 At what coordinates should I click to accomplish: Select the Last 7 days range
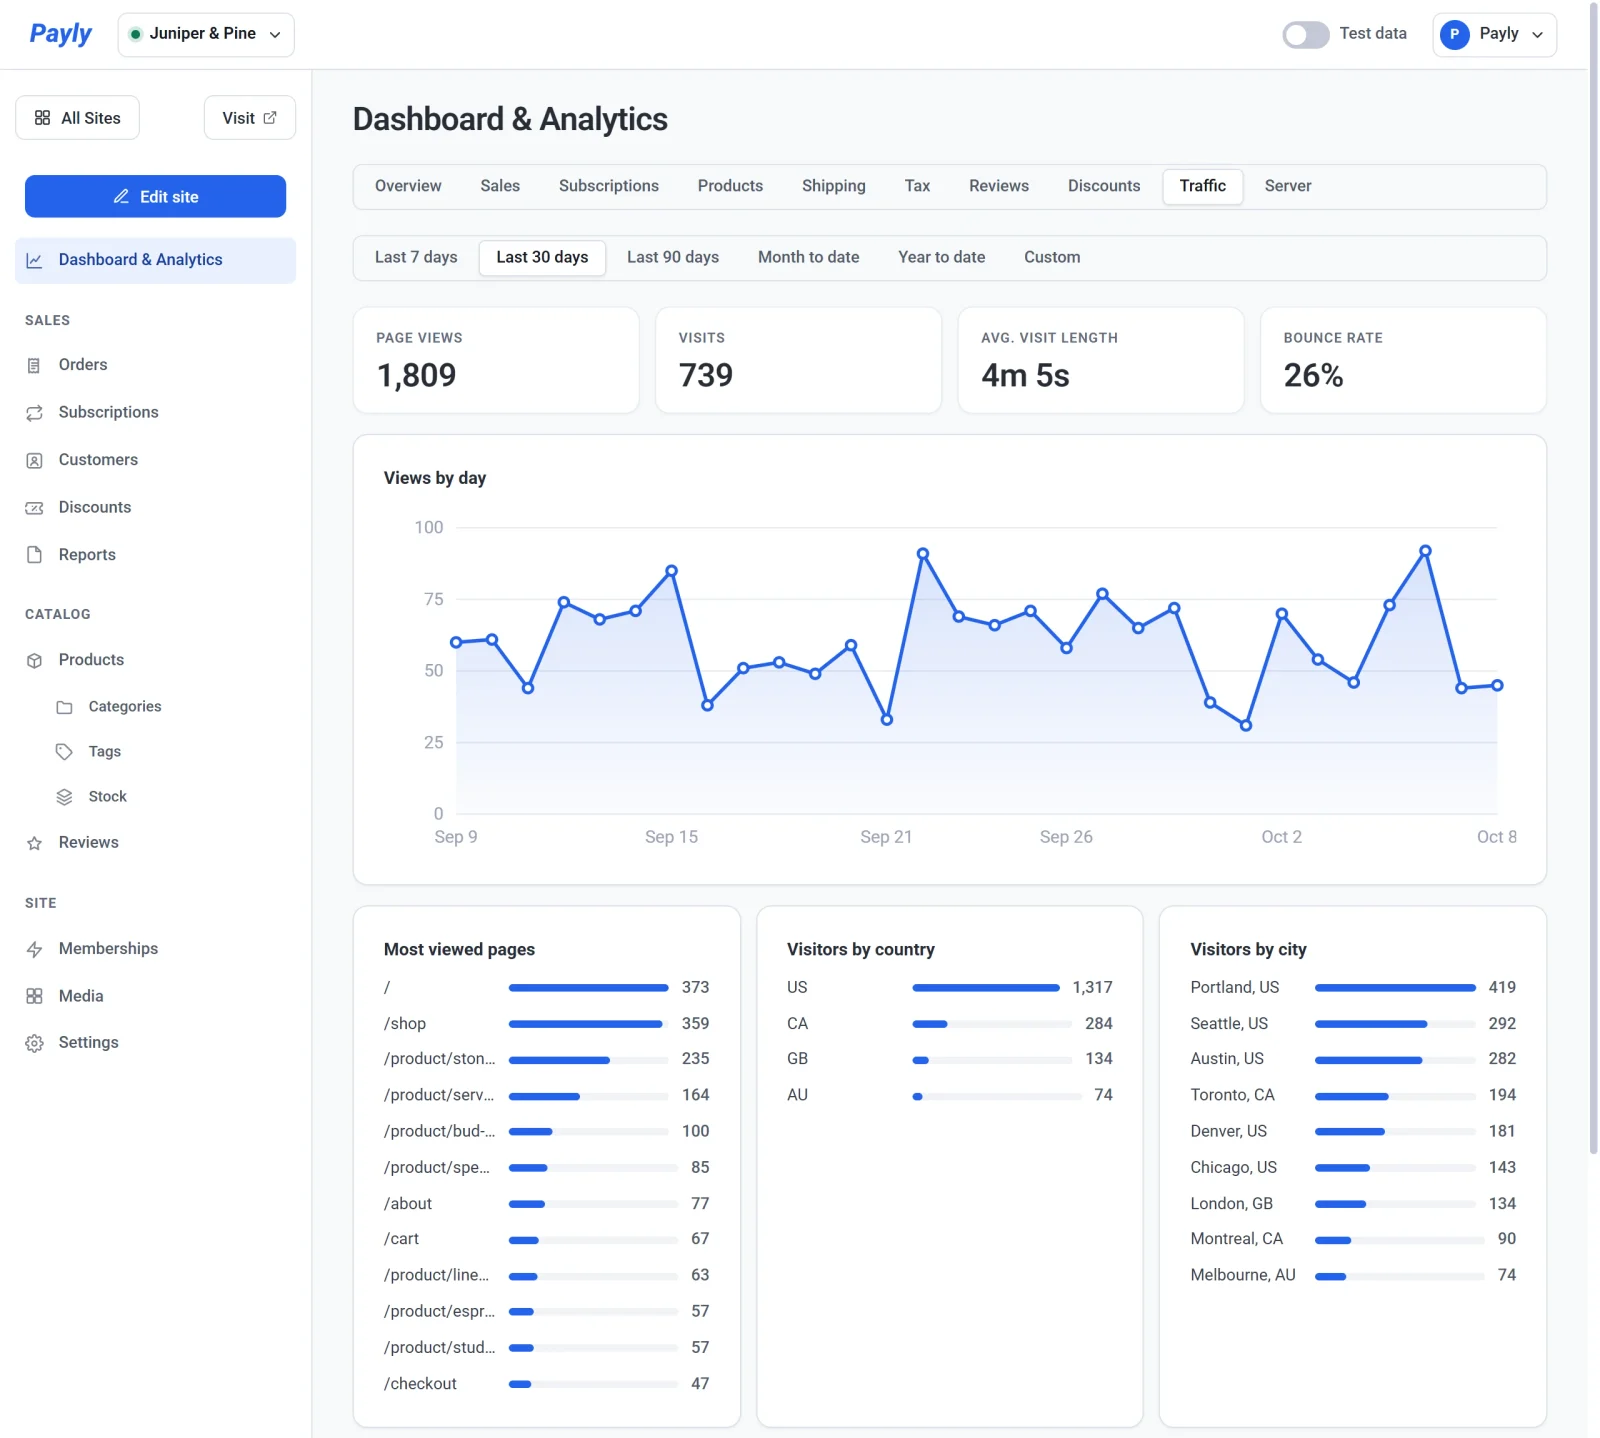pyautogui.click(x=416, y=257)
